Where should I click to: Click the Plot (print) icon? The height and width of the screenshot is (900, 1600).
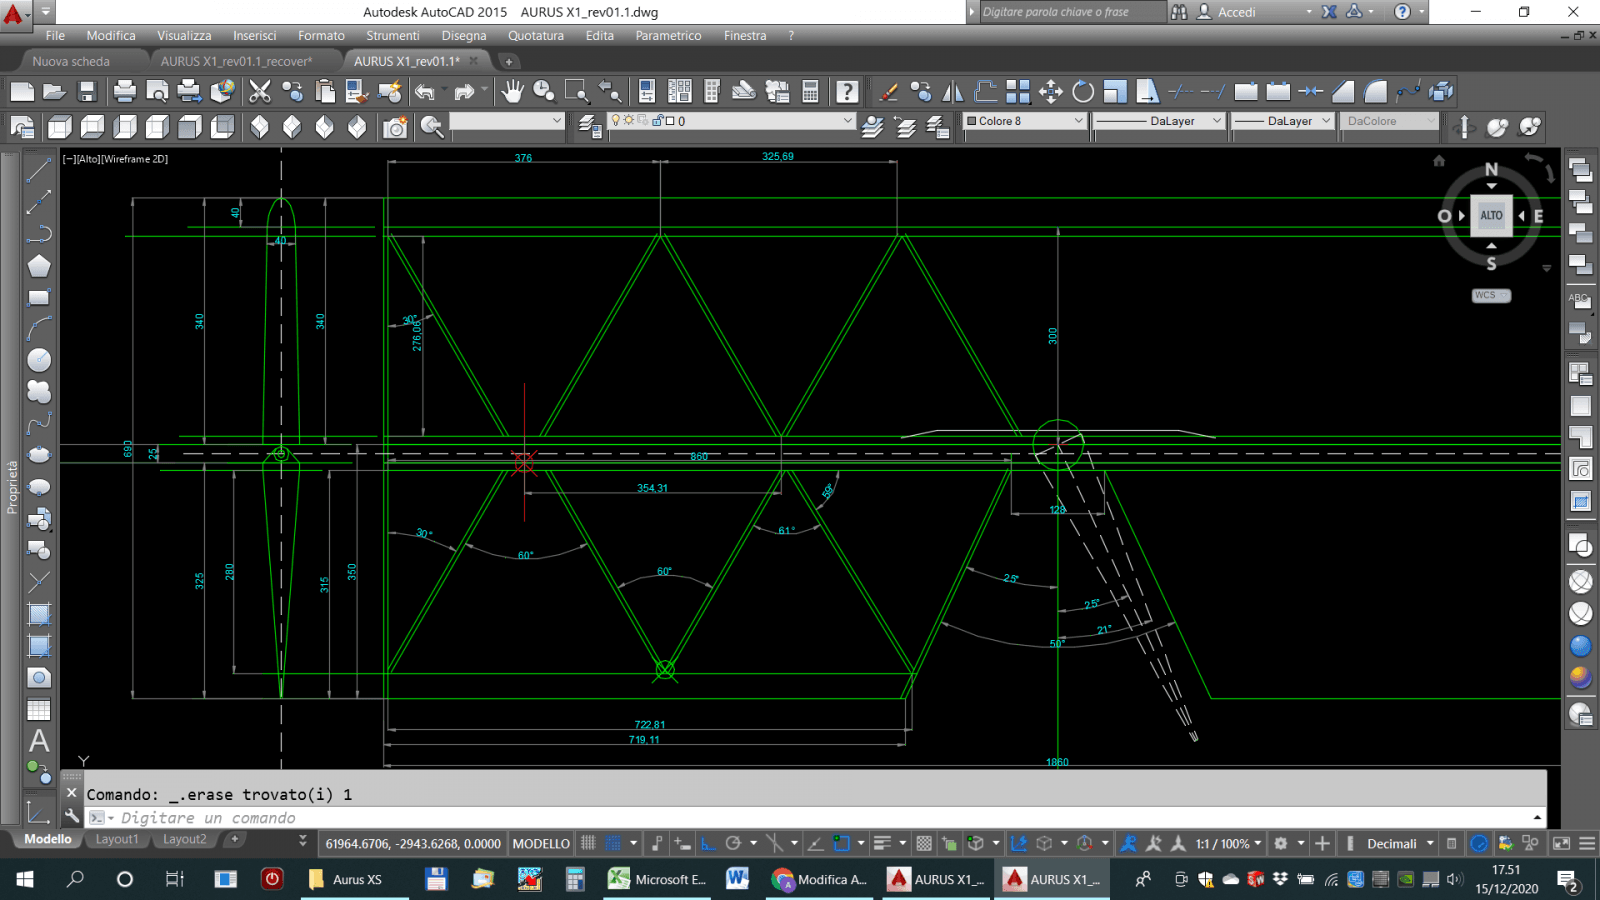125,92
